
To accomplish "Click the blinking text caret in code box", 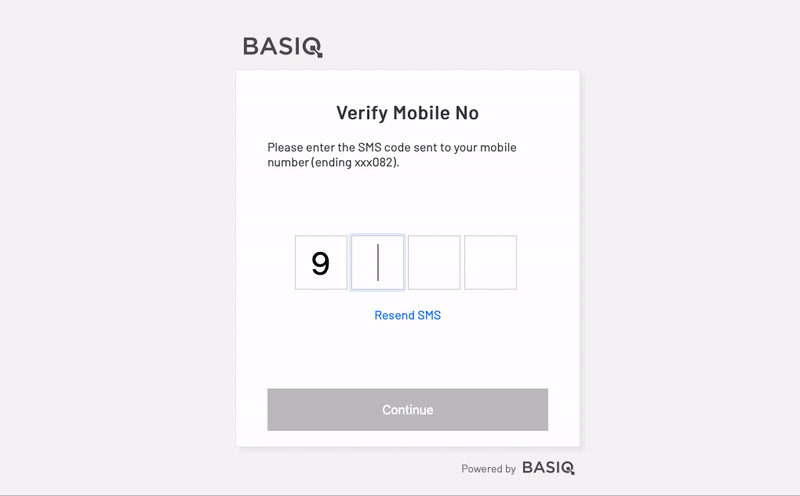I will 378,262.
